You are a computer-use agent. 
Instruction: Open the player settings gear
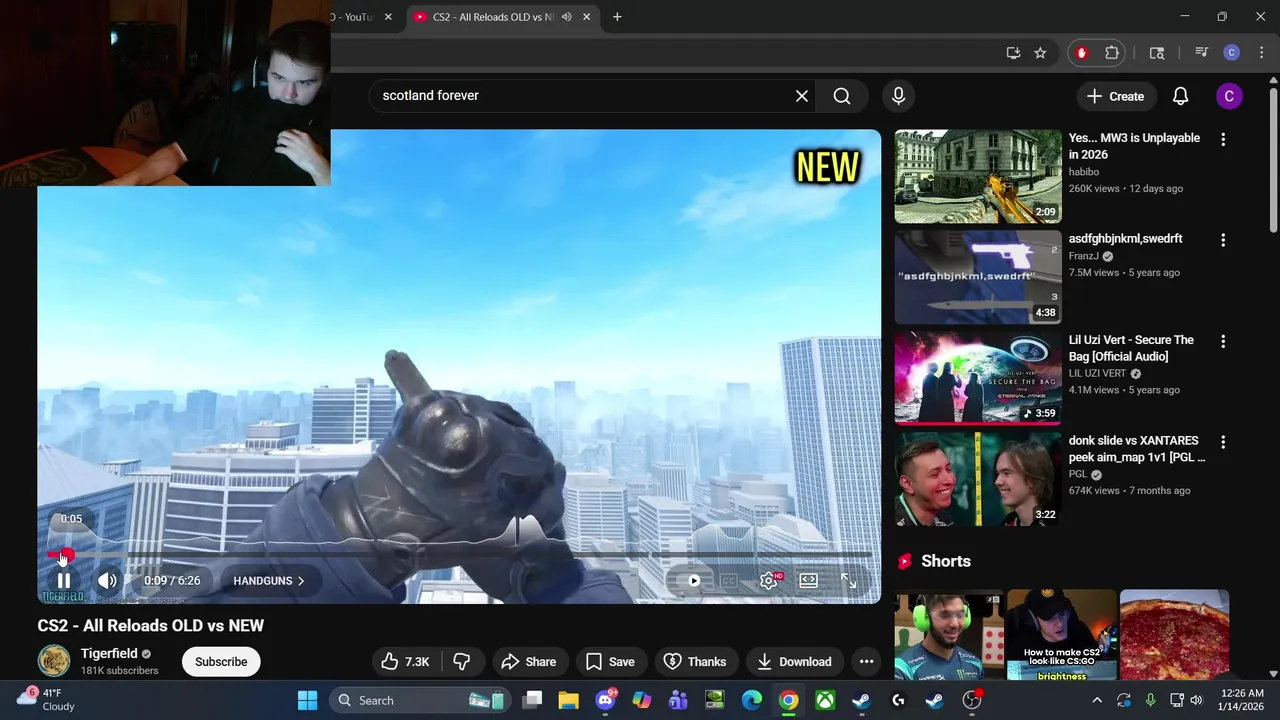[x=769, y=581]
